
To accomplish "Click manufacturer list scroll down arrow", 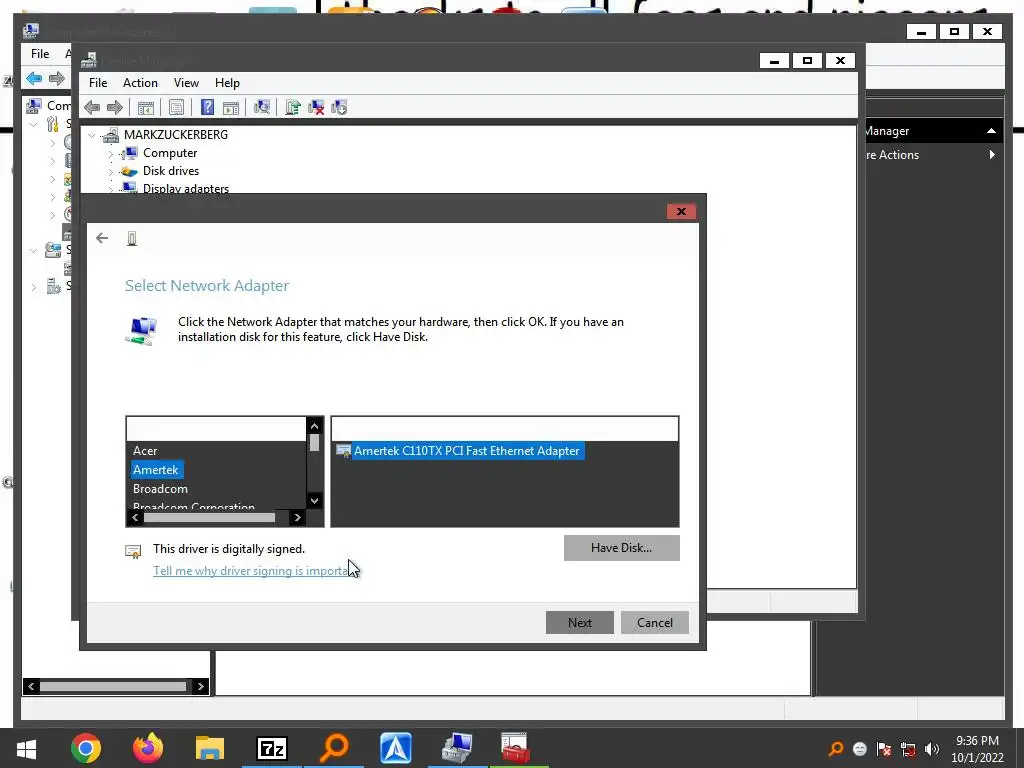I will pos(314,501).
